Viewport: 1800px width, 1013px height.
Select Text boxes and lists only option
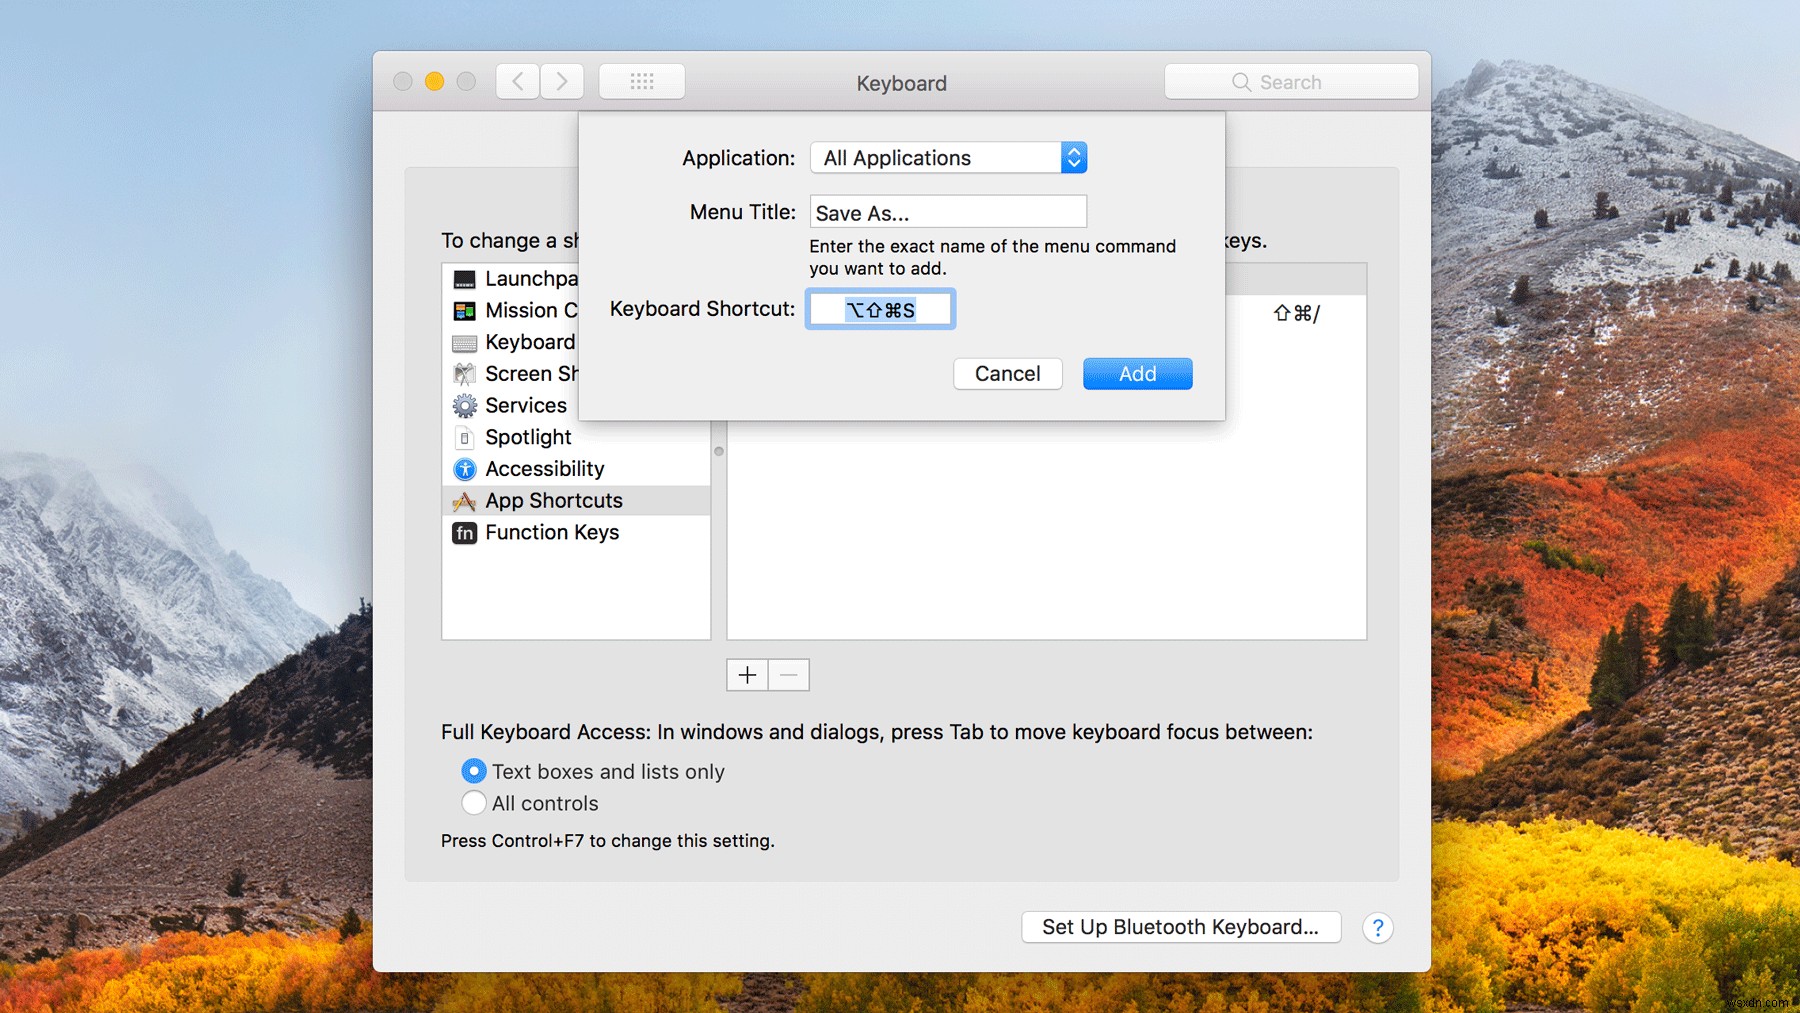tap(473, 770)
